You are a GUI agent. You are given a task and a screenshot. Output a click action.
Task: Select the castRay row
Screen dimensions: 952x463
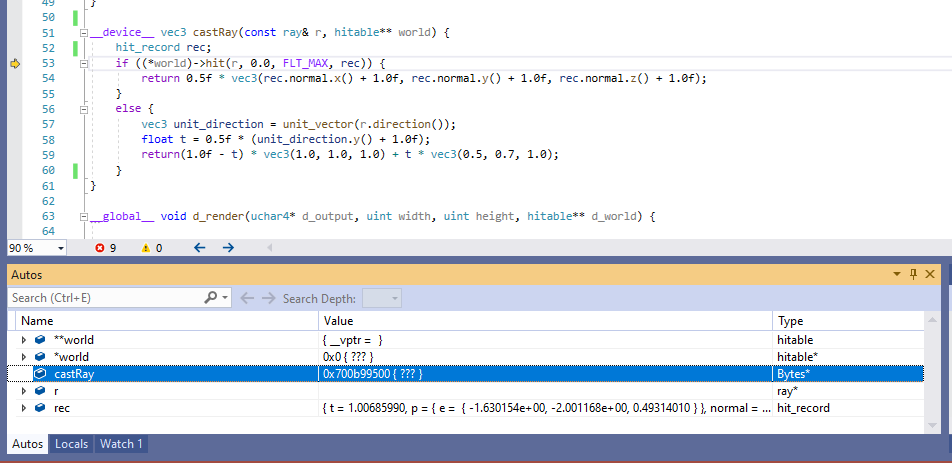(x=466, y=374)
